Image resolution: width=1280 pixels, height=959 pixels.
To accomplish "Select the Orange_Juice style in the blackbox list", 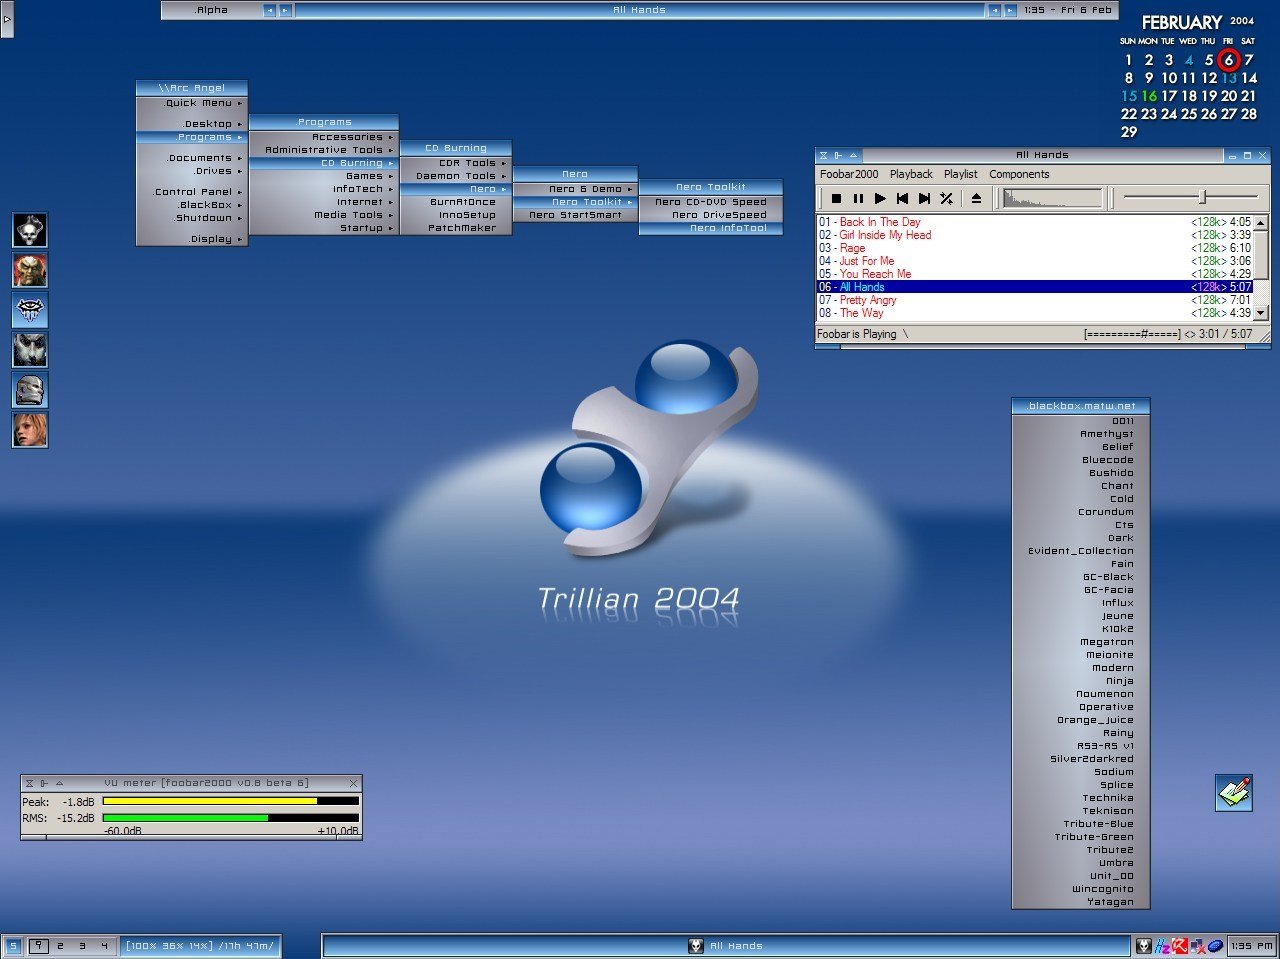I will pos(1081,720).
